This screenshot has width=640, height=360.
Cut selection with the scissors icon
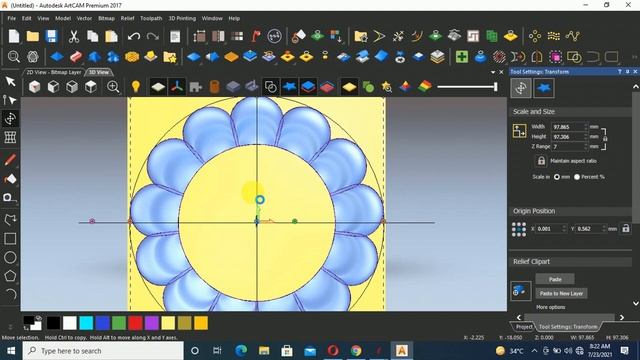click(73, 36)
